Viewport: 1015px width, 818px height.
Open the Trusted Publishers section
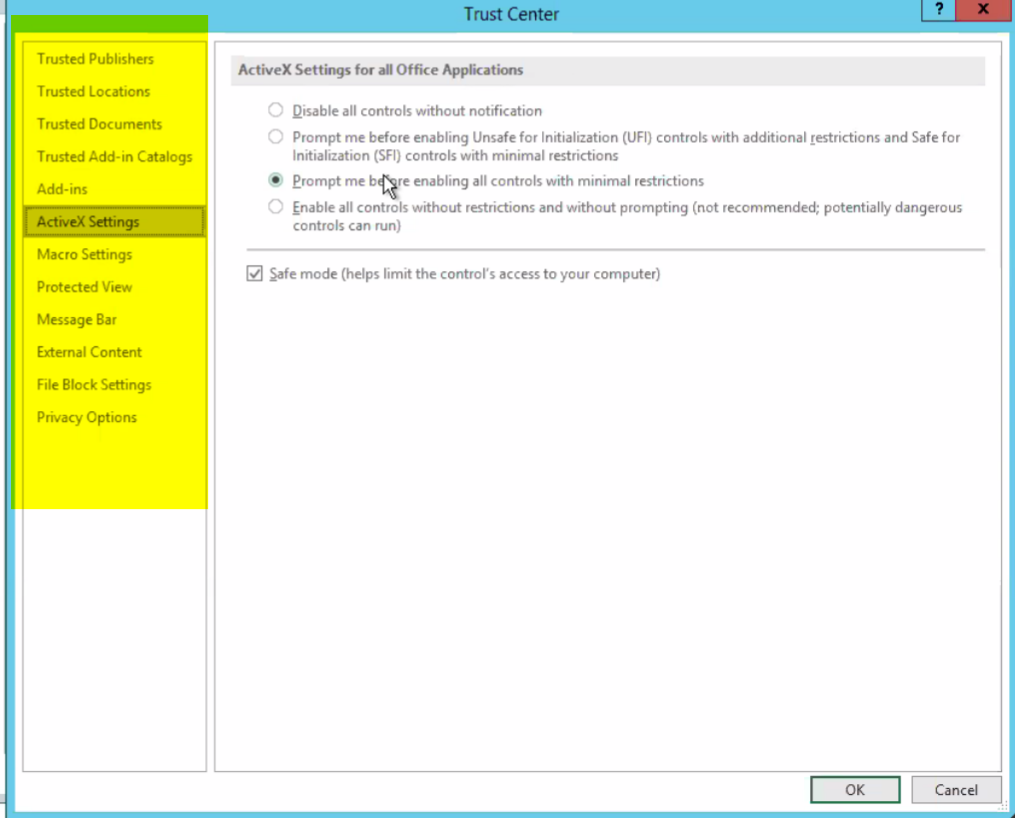[95, 59]
